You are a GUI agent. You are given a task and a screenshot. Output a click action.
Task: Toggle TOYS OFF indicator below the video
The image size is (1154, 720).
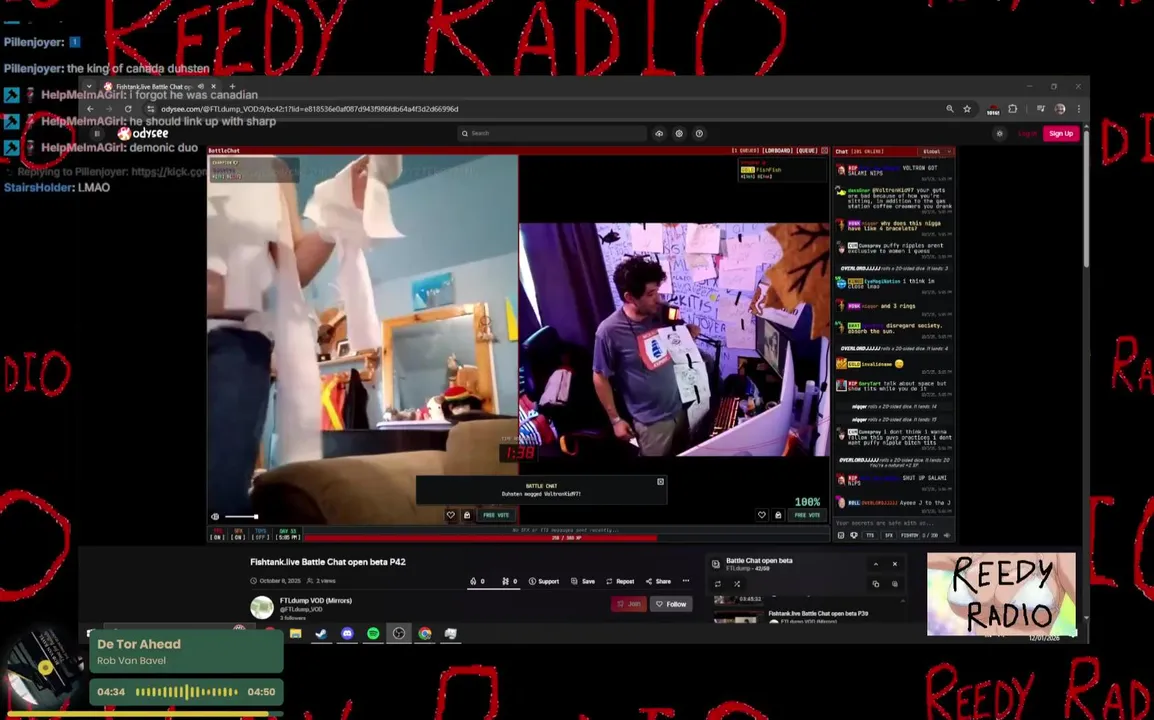point(261,534)
